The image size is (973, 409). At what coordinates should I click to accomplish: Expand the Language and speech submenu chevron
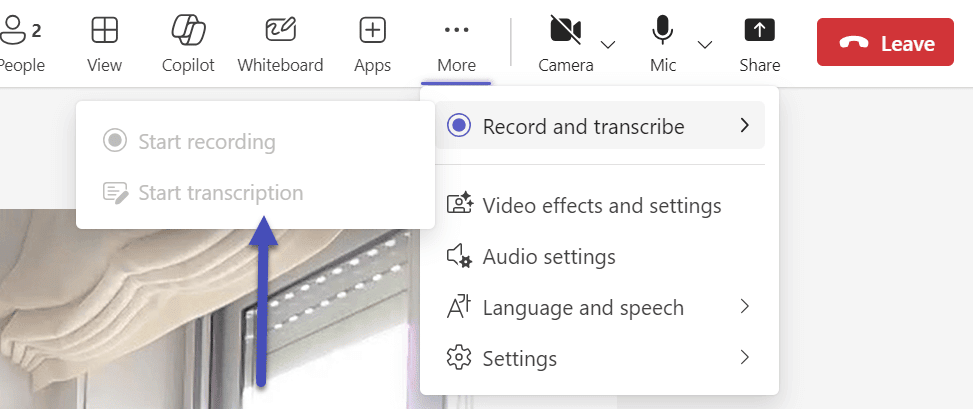pyautogui.click(x=744, y=307)
